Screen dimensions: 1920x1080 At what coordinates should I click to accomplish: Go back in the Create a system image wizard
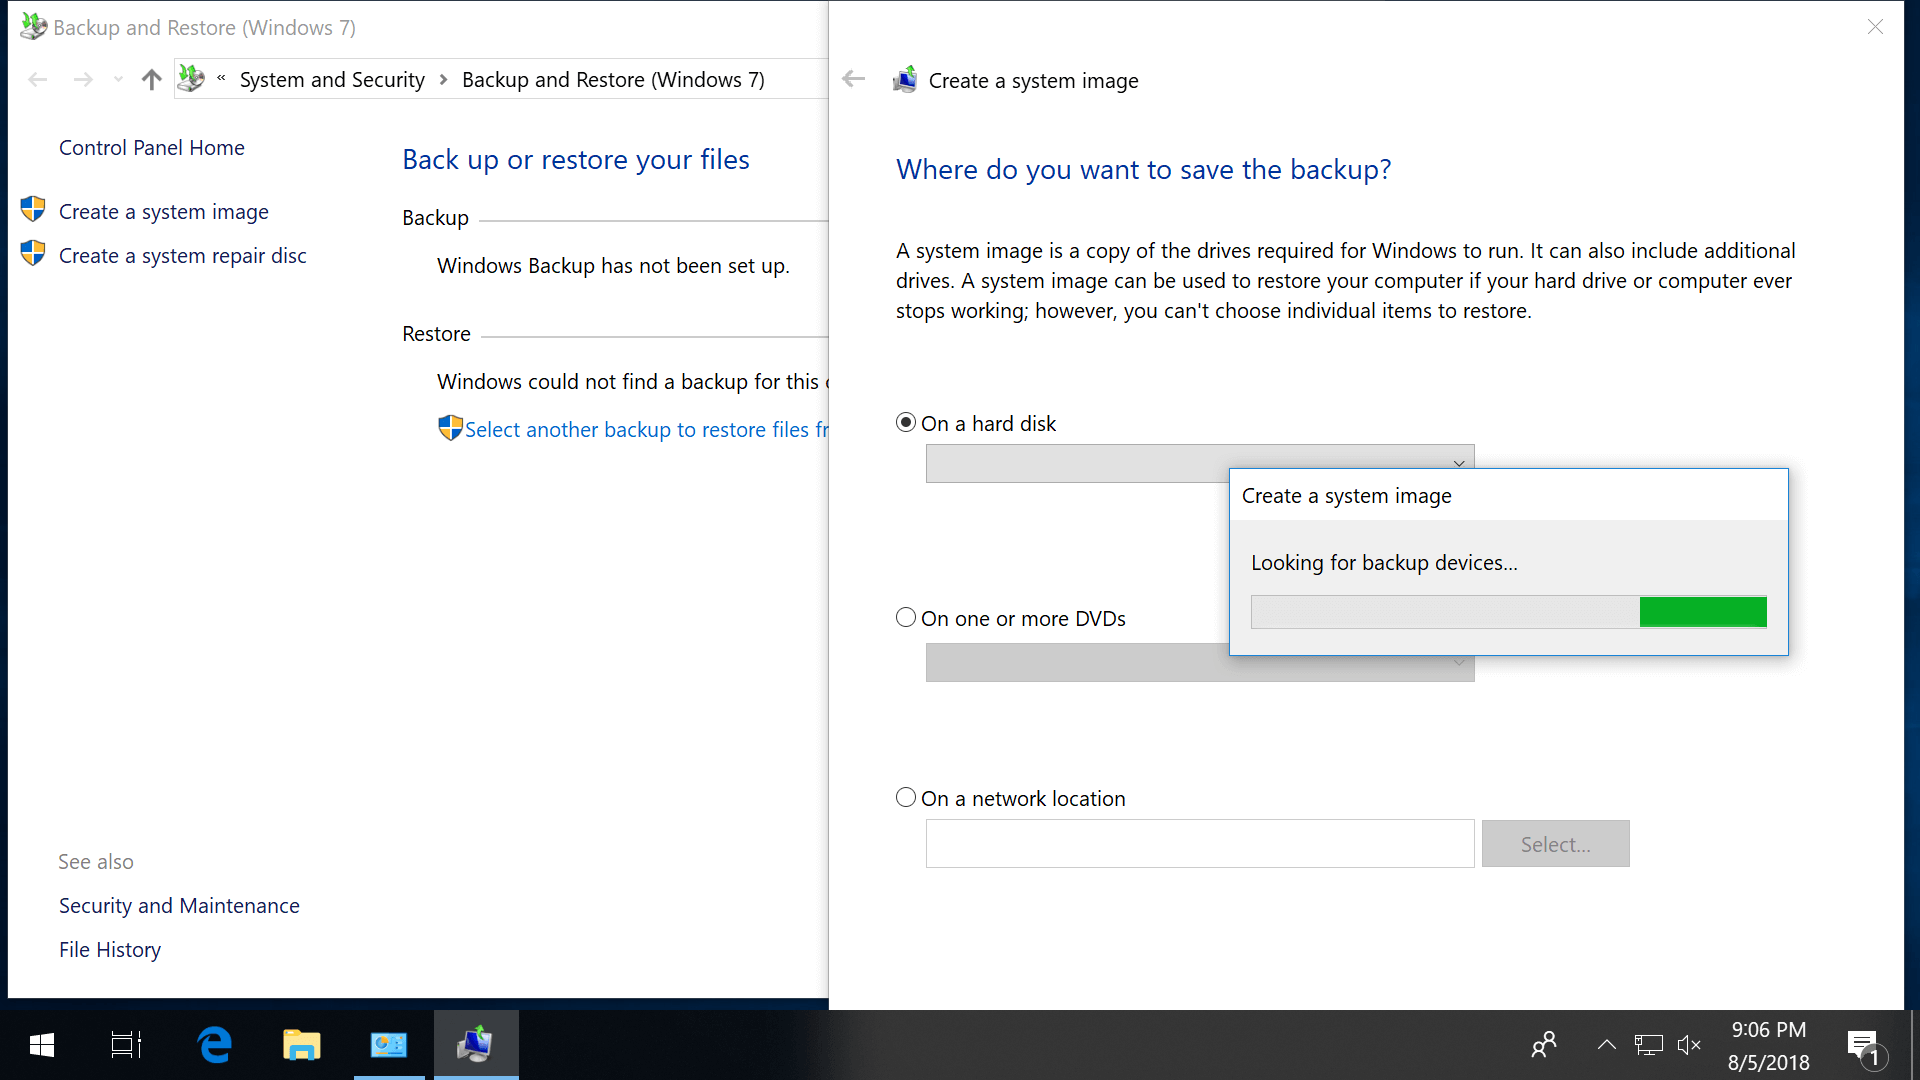pos(853,79)
